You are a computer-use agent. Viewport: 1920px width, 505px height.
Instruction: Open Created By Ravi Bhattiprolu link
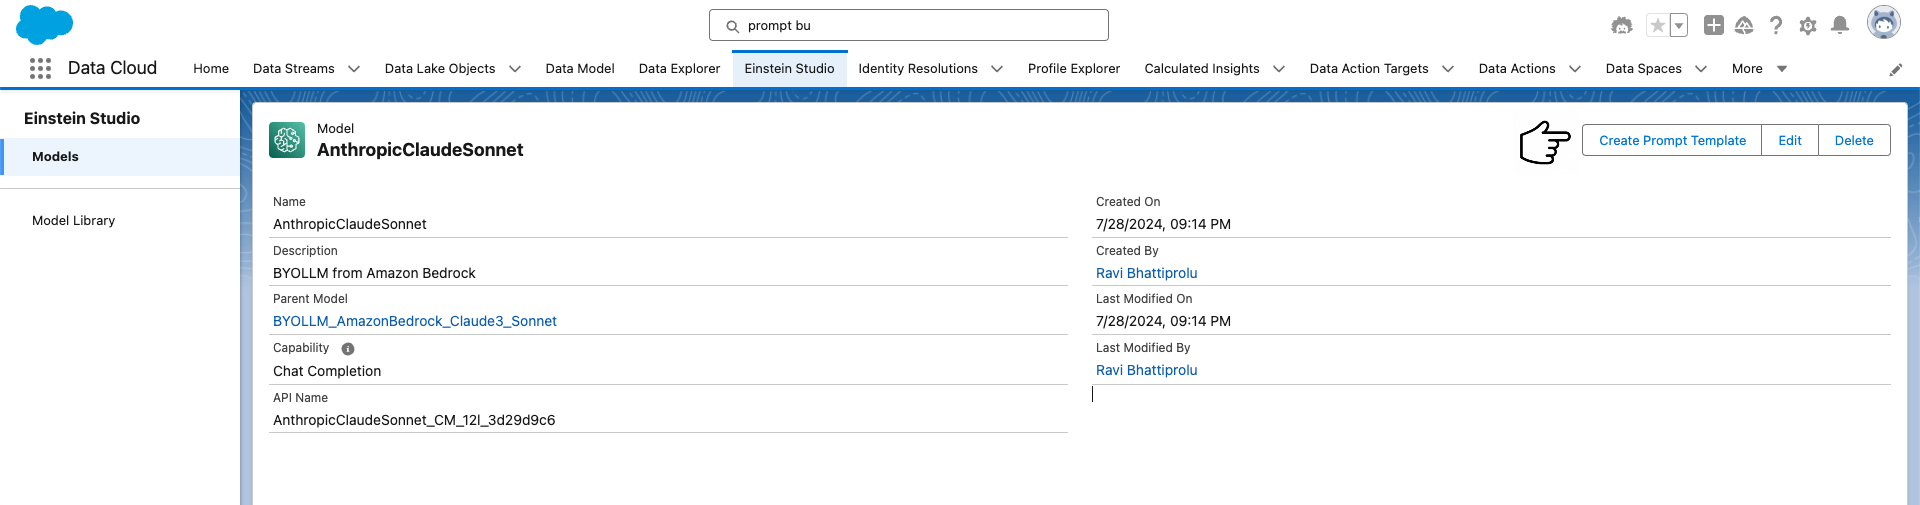[x=1146, y=273]
